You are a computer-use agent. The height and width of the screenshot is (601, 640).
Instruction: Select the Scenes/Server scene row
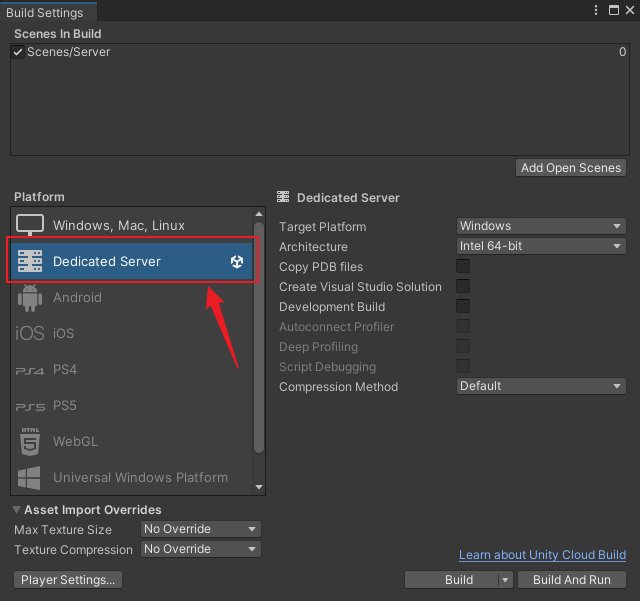[x=320, y=52]
